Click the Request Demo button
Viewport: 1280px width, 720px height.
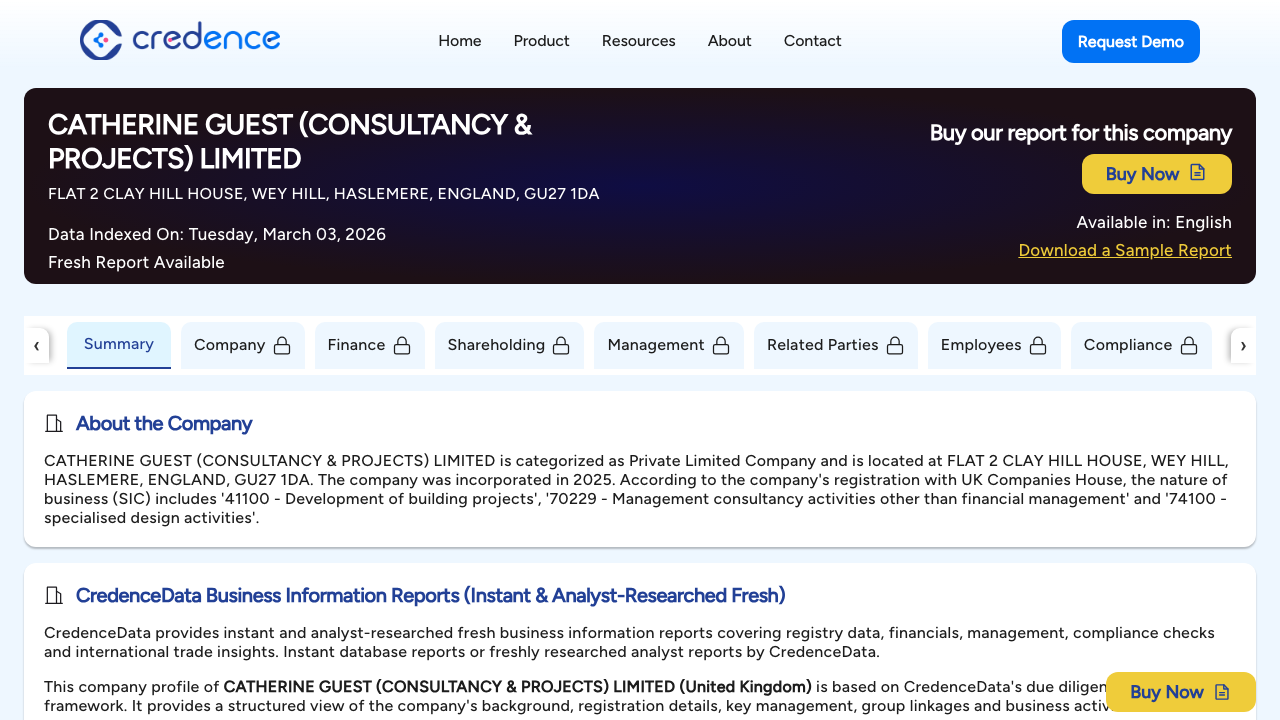click(1130, 41)
